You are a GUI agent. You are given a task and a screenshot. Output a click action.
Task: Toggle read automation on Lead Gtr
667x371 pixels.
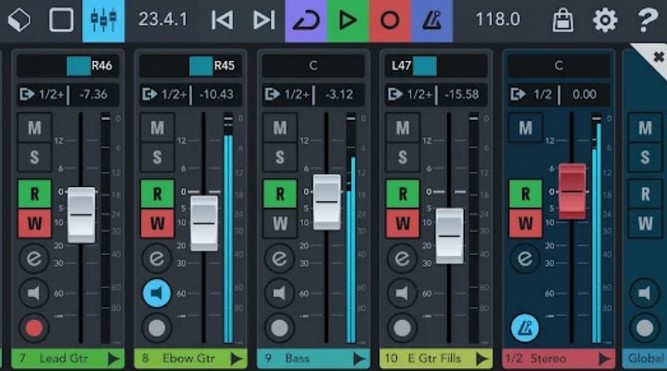point(34,194)
